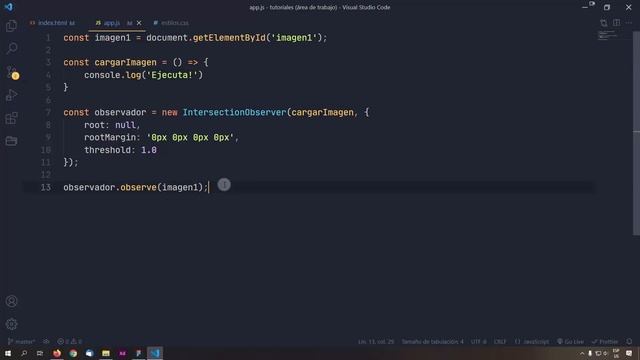Click the master branch in status bar
This screenshot has height=360, width=640.
tap(21, 341)
